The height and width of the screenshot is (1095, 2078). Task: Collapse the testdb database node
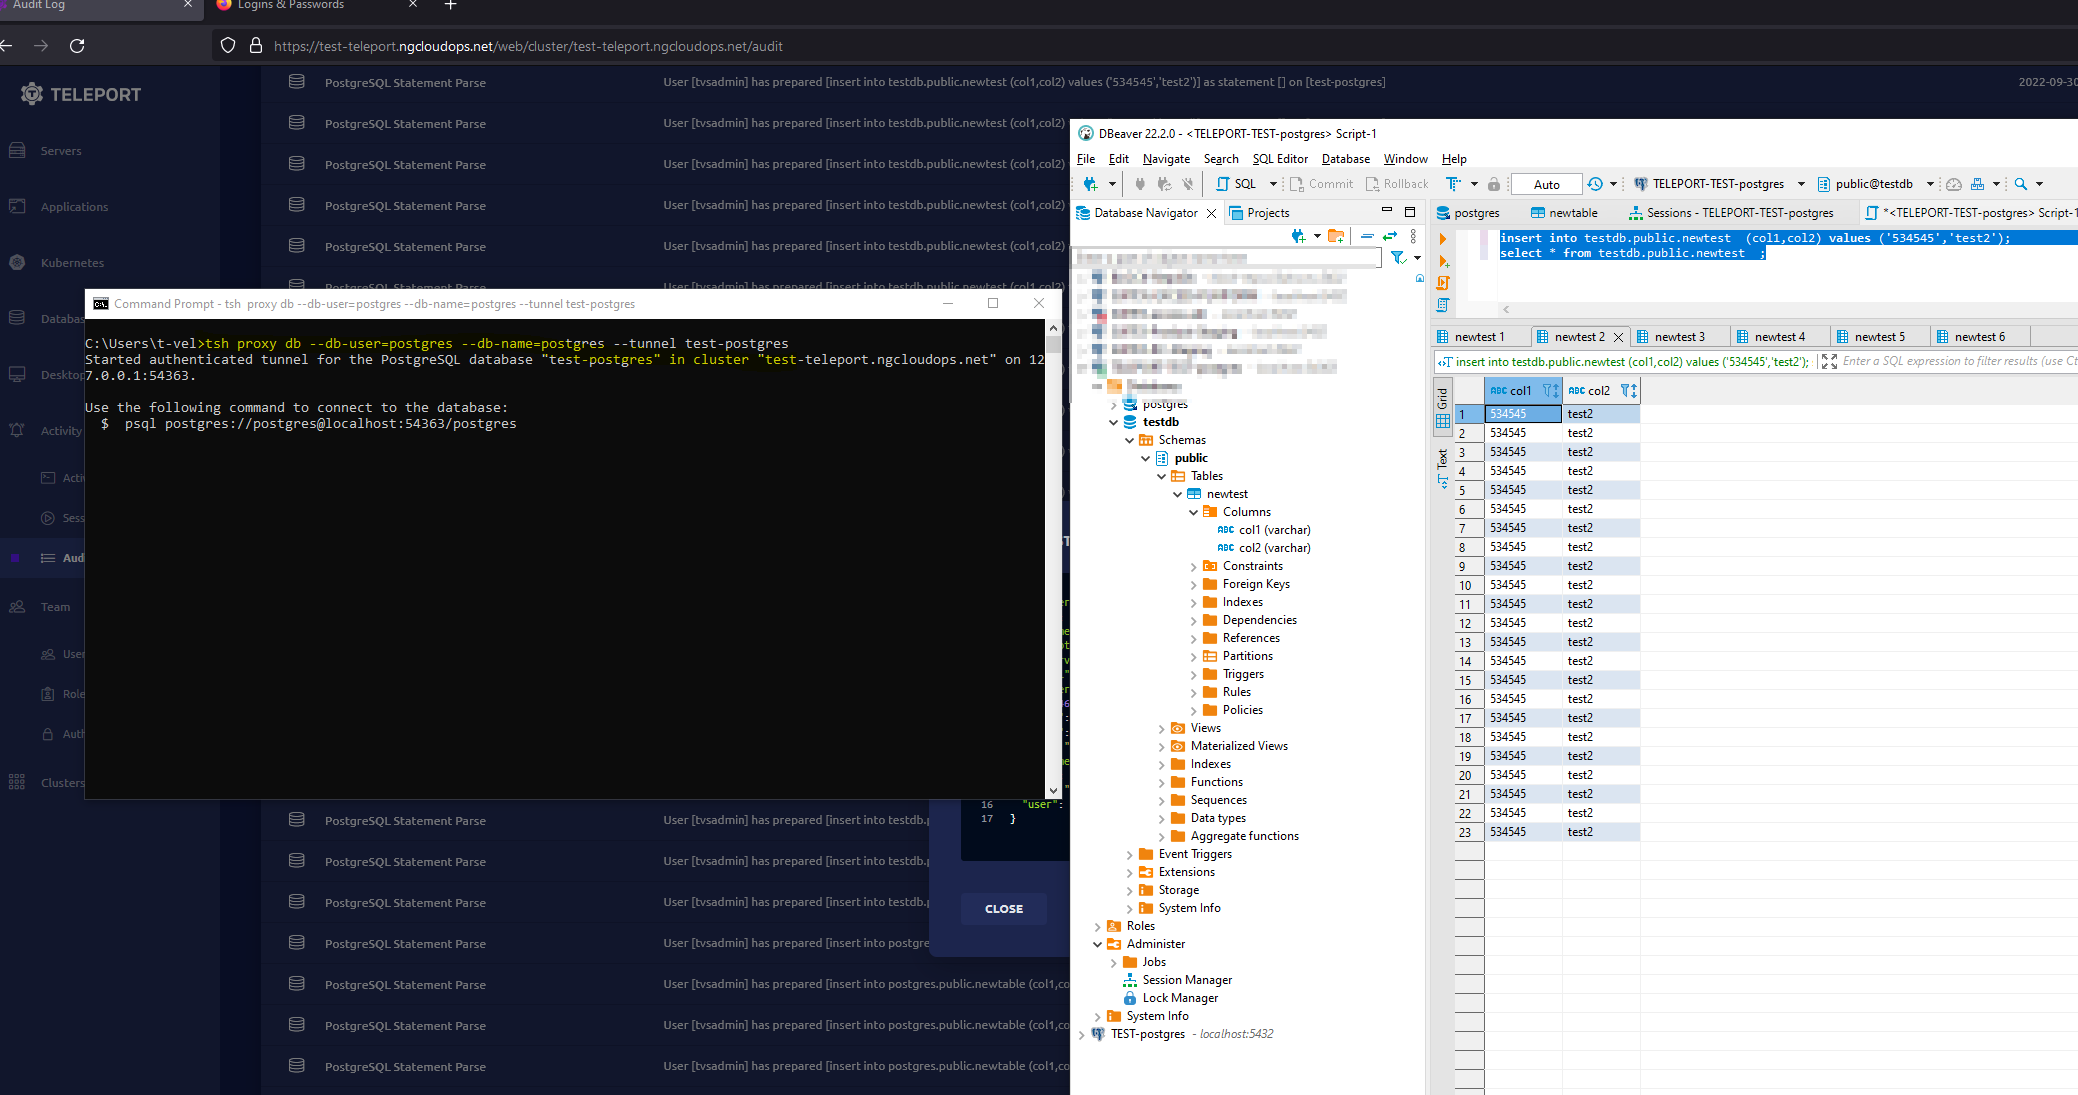pos(1113,422)
